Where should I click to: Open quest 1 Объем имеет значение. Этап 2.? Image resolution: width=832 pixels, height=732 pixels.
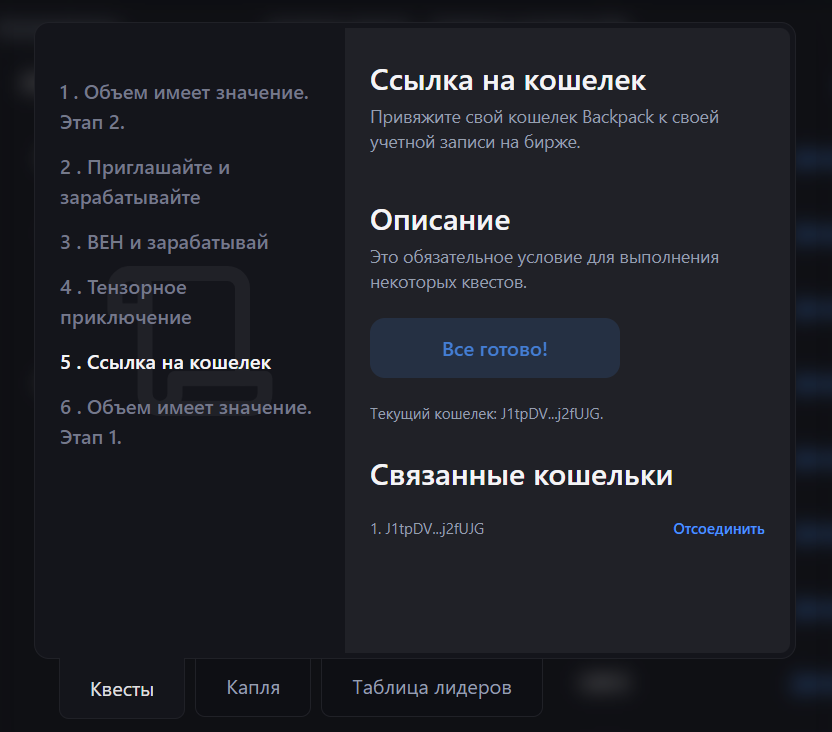click(184, 107)
